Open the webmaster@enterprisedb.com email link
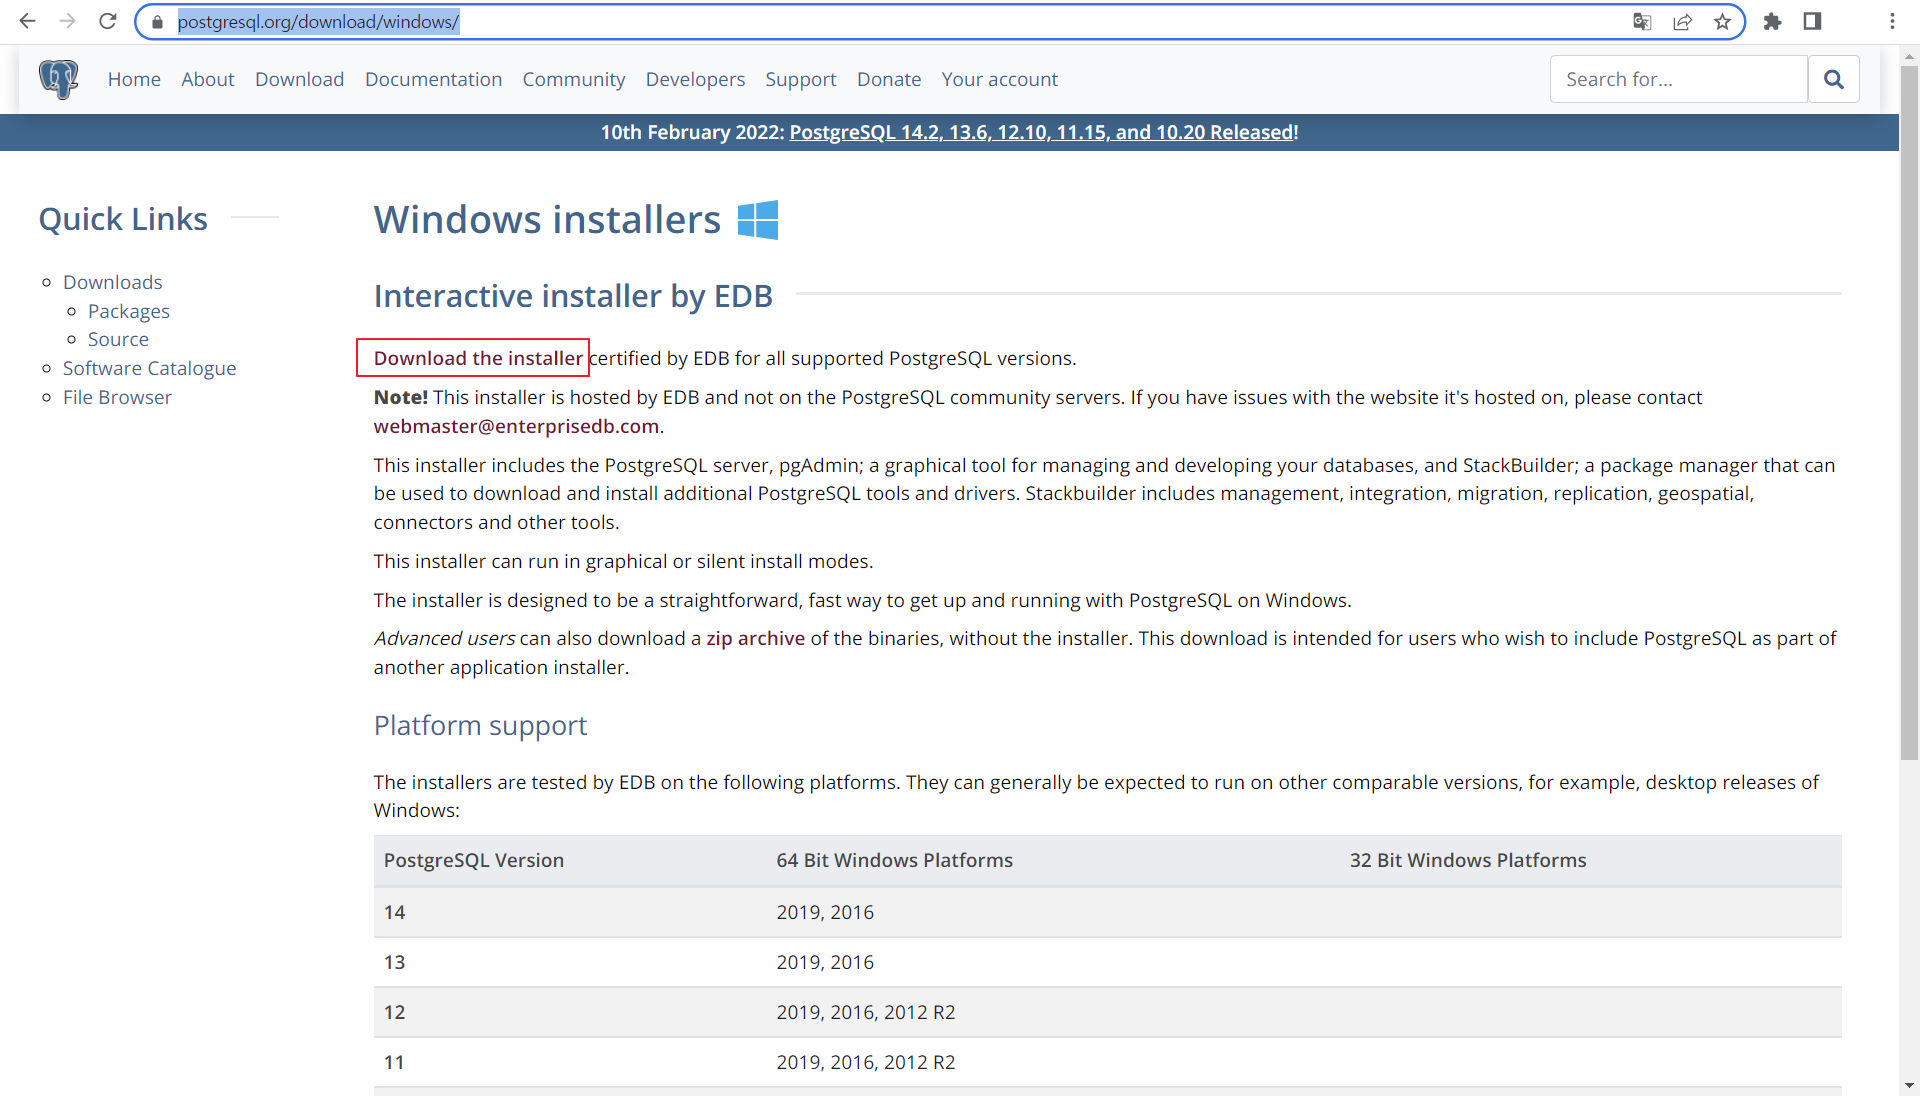Screen dimensions: 1920x1096 [x=516, y=426]
